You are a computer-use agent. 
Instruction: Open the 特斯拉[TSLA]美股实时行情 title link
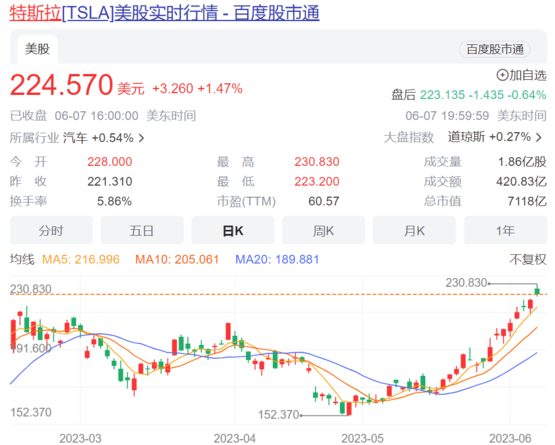(165, 13)
